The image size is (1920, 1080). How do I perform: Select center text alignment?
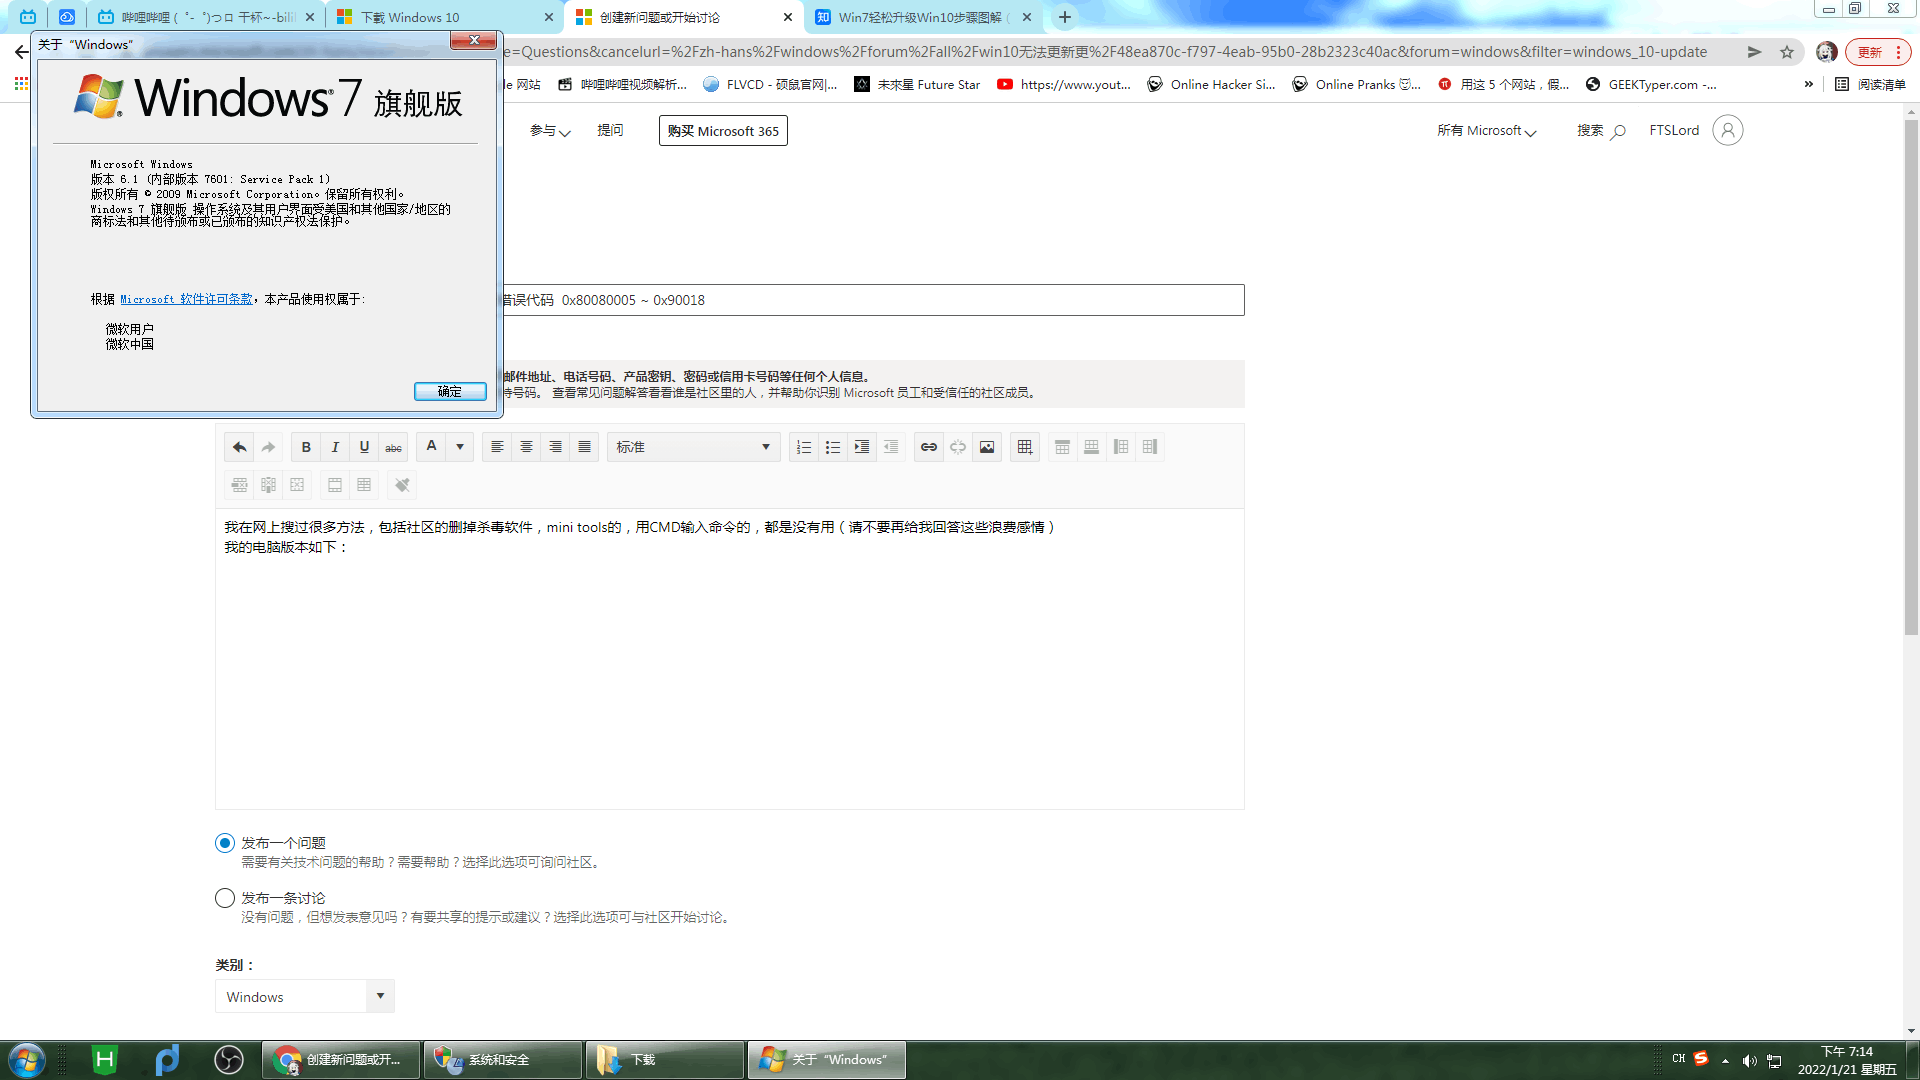point(526,447)
